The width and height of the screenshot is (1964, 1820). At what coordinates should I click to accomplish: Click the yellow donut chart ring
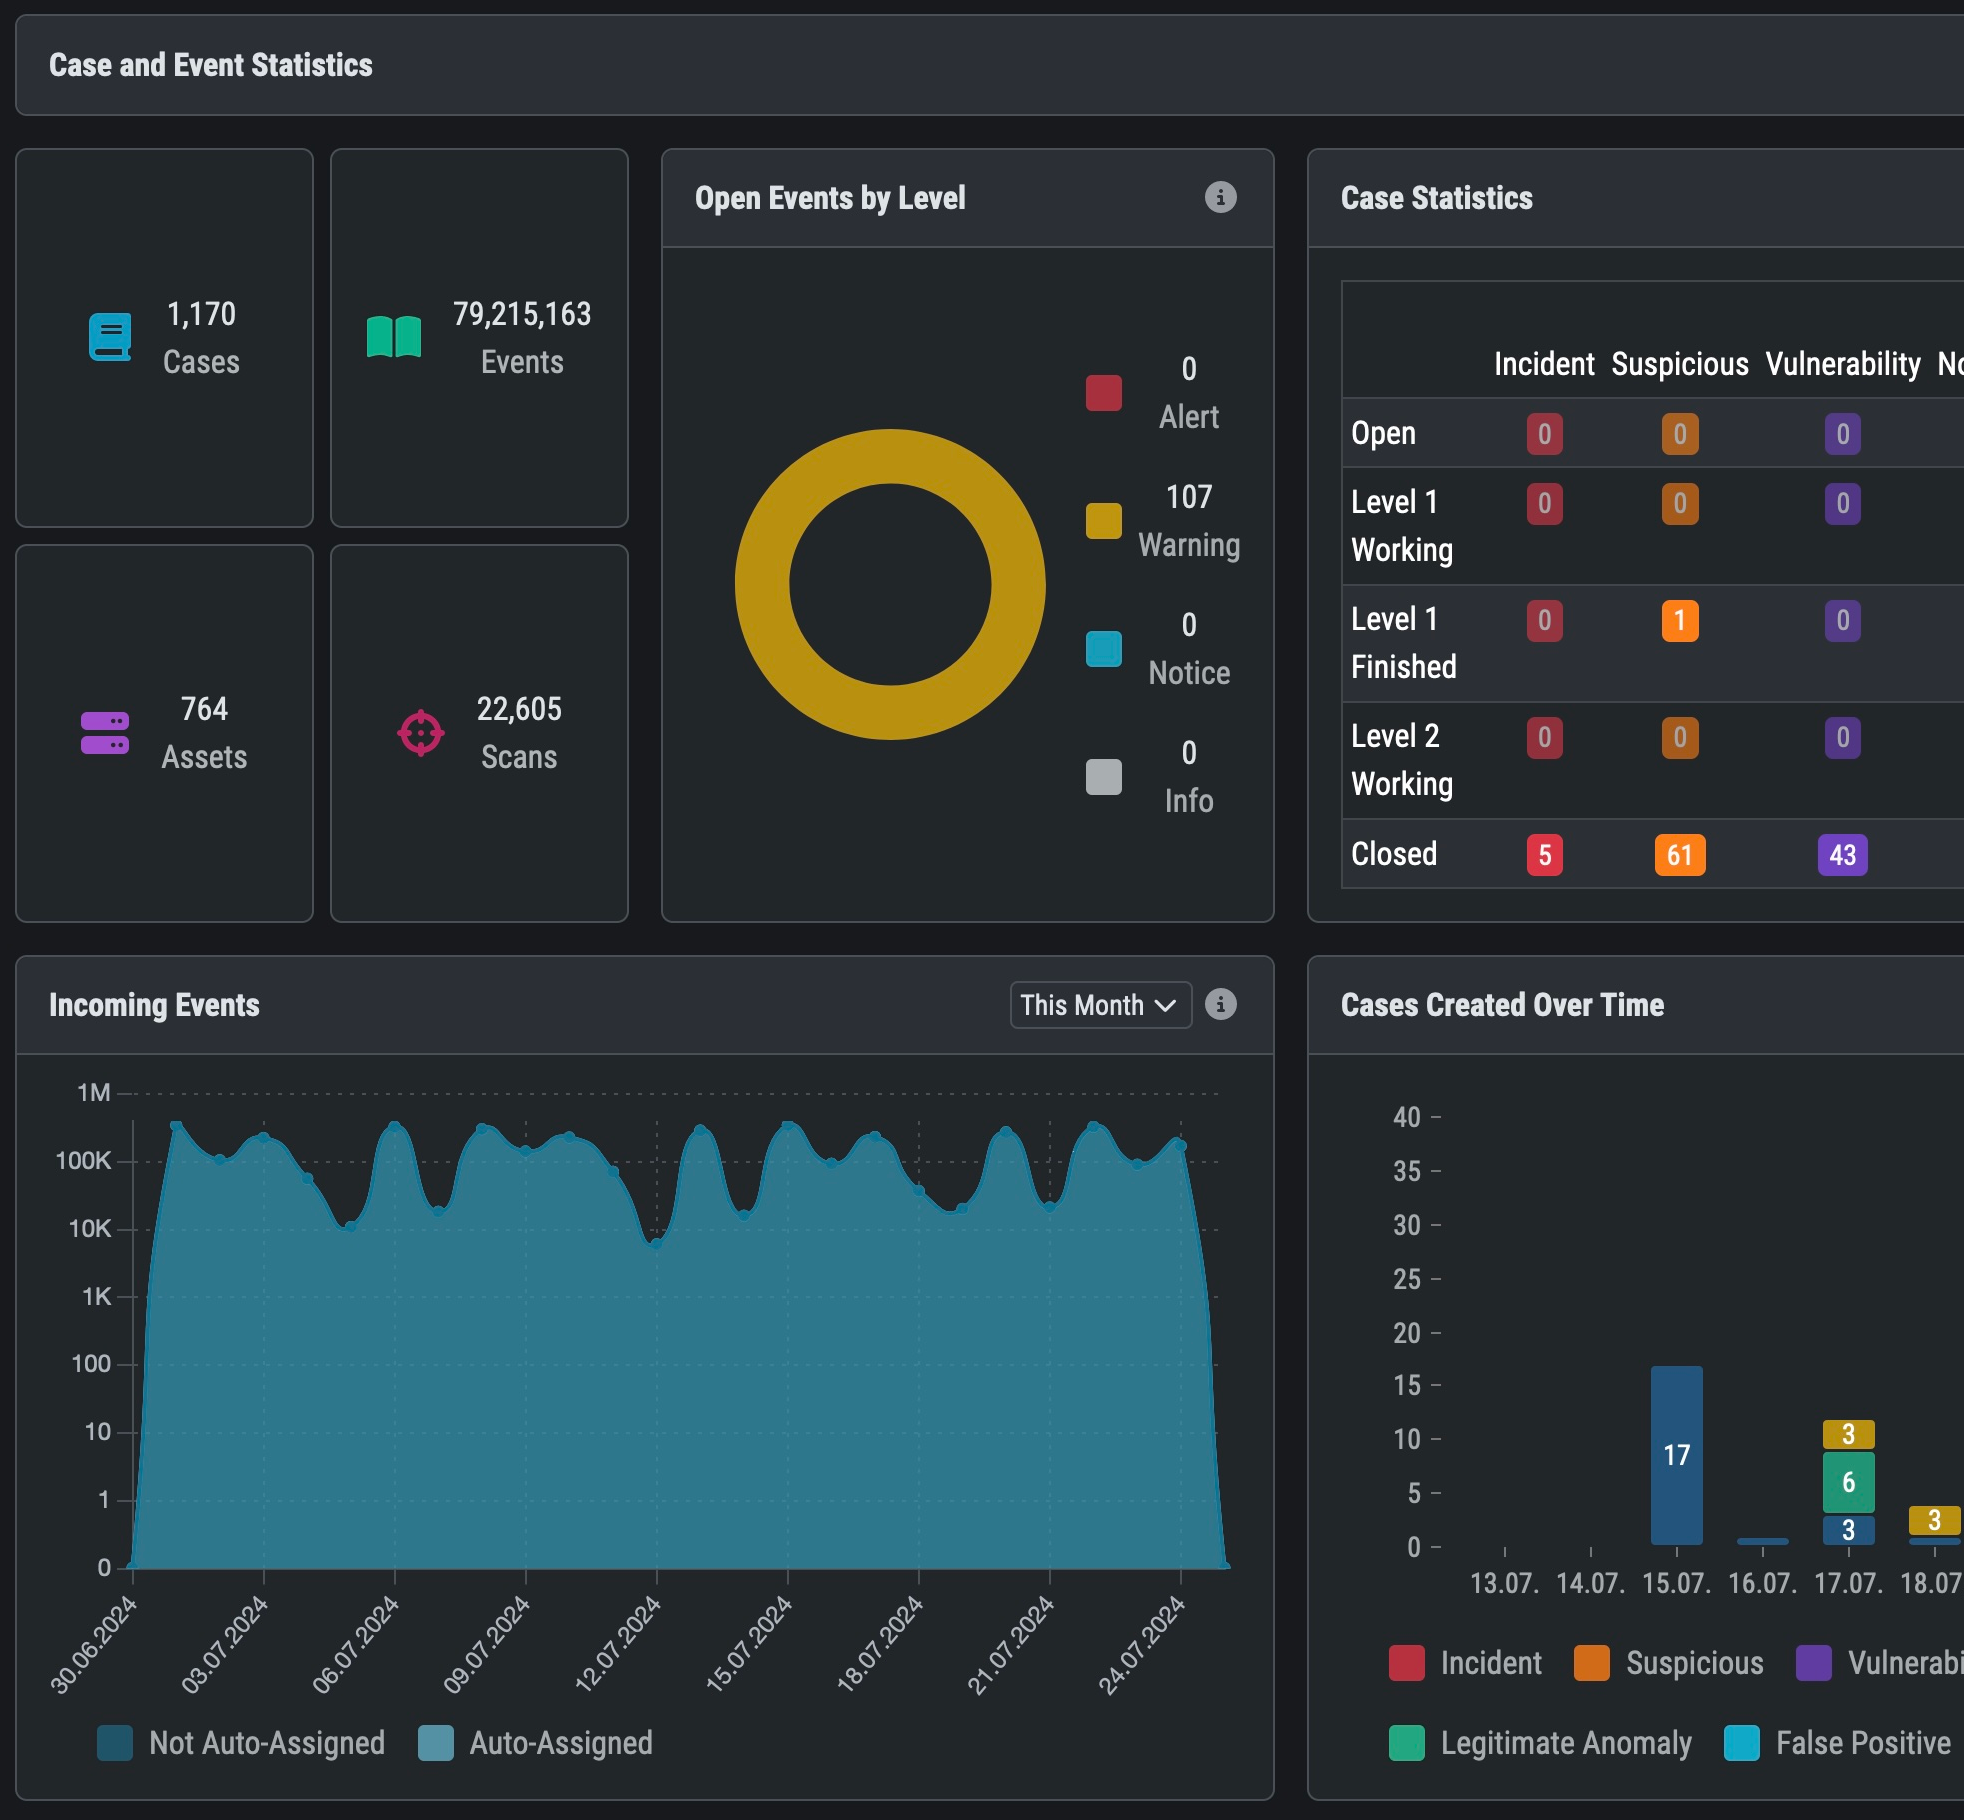click(890, 457)
